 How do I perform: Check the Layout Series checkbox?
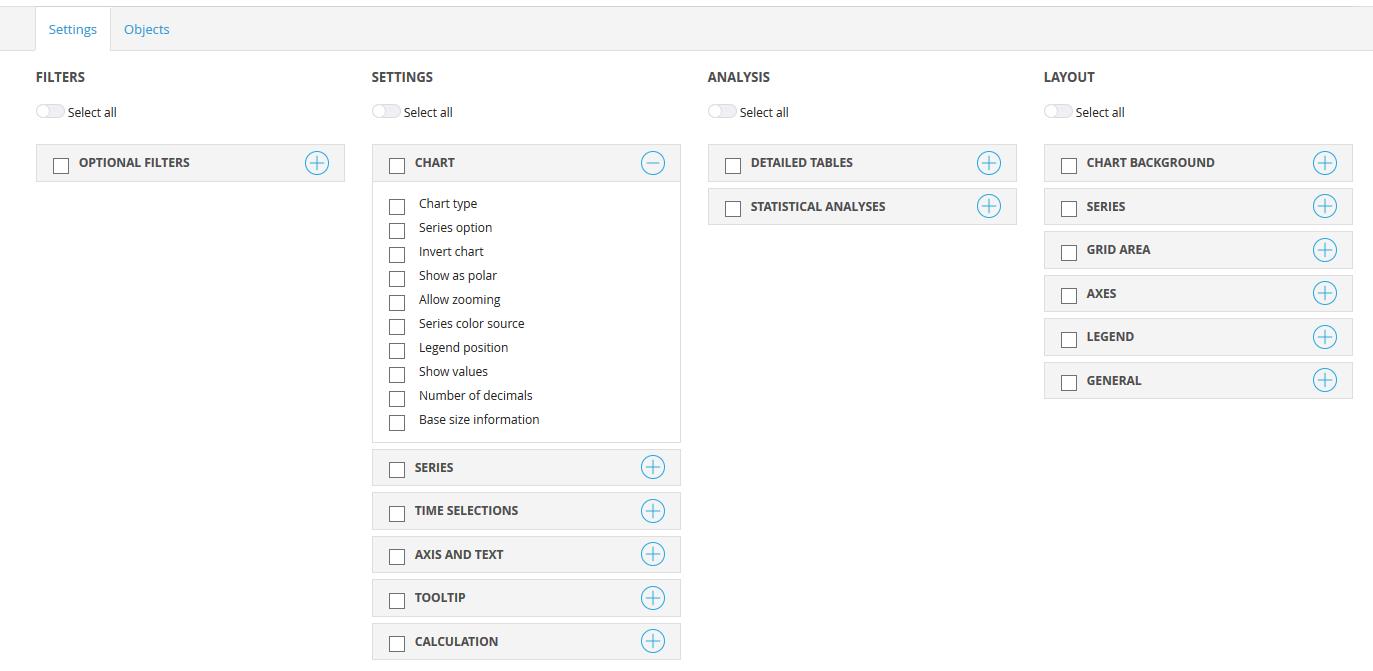pos(1069,208)
